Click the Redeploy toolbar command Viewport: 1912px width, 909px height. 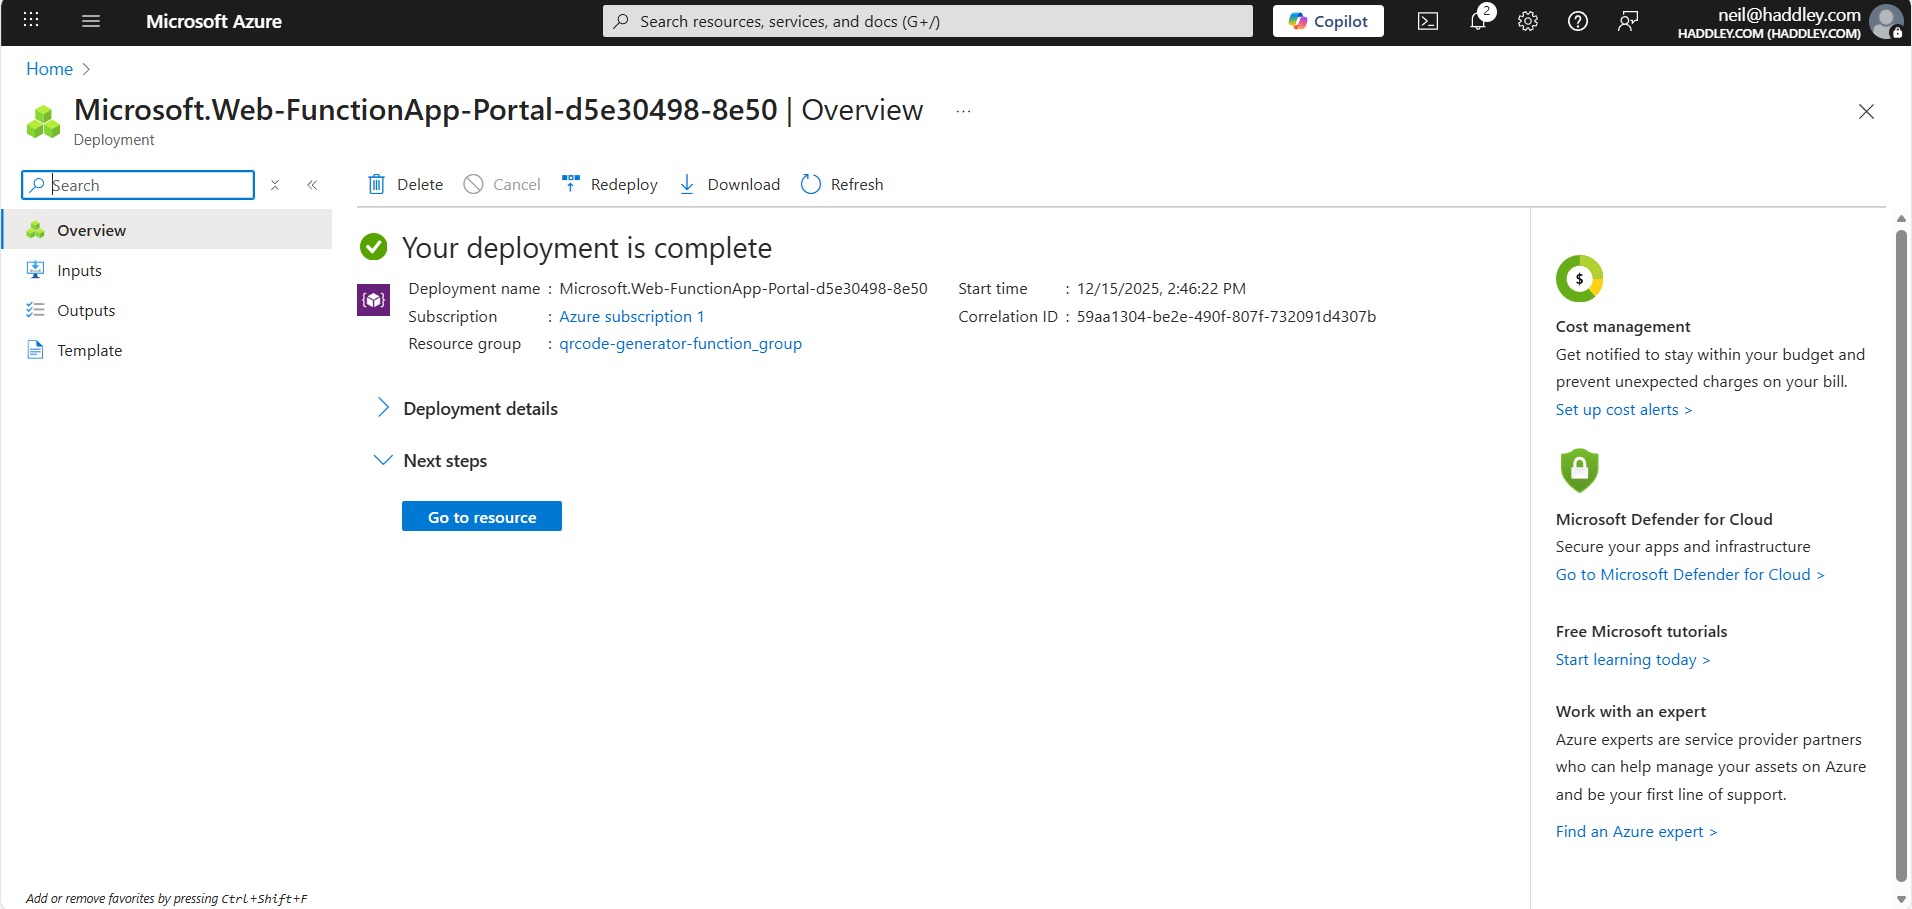pos(609,184)
